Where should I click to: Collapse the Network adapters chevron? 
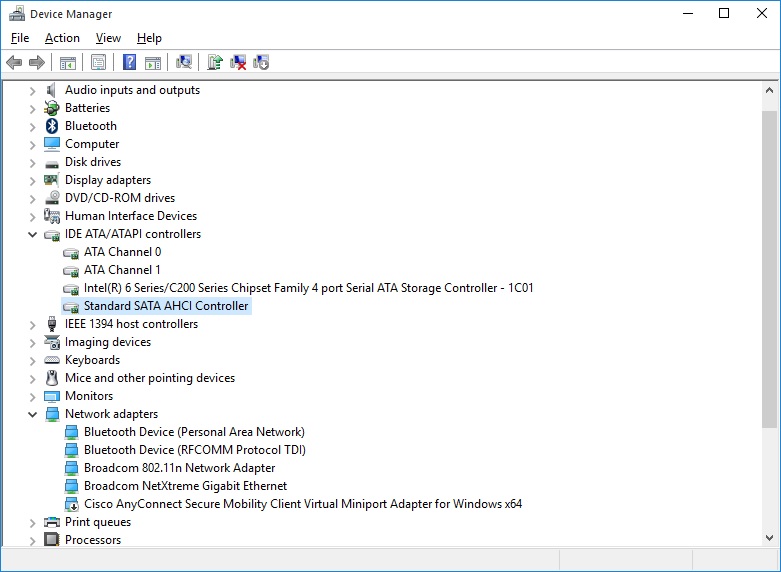(x=32, y=414)
